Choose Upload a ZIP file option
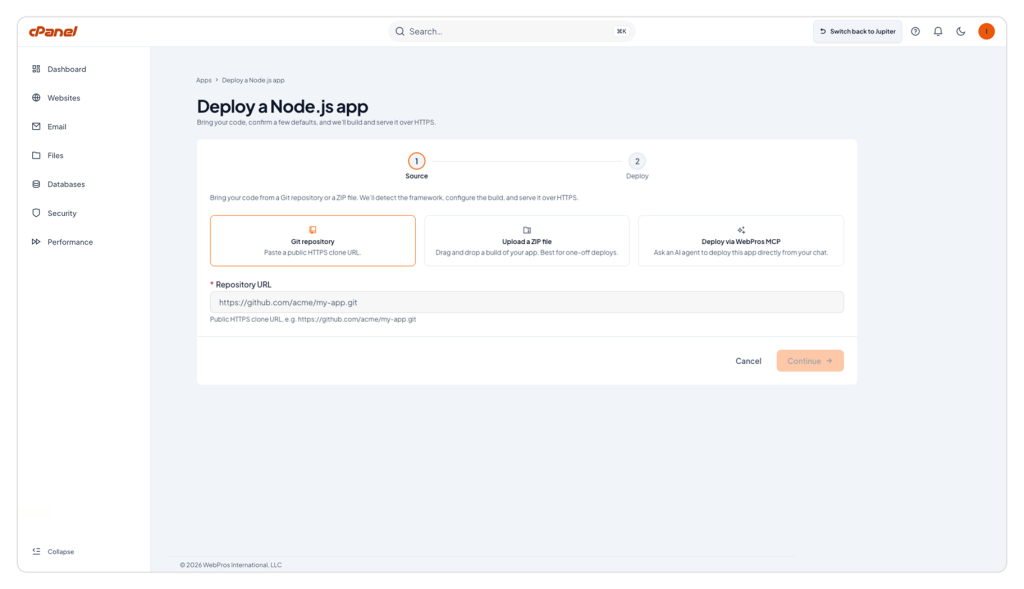Image resolution: width=1024 pixels, height=589 pixels. (526, 240)
